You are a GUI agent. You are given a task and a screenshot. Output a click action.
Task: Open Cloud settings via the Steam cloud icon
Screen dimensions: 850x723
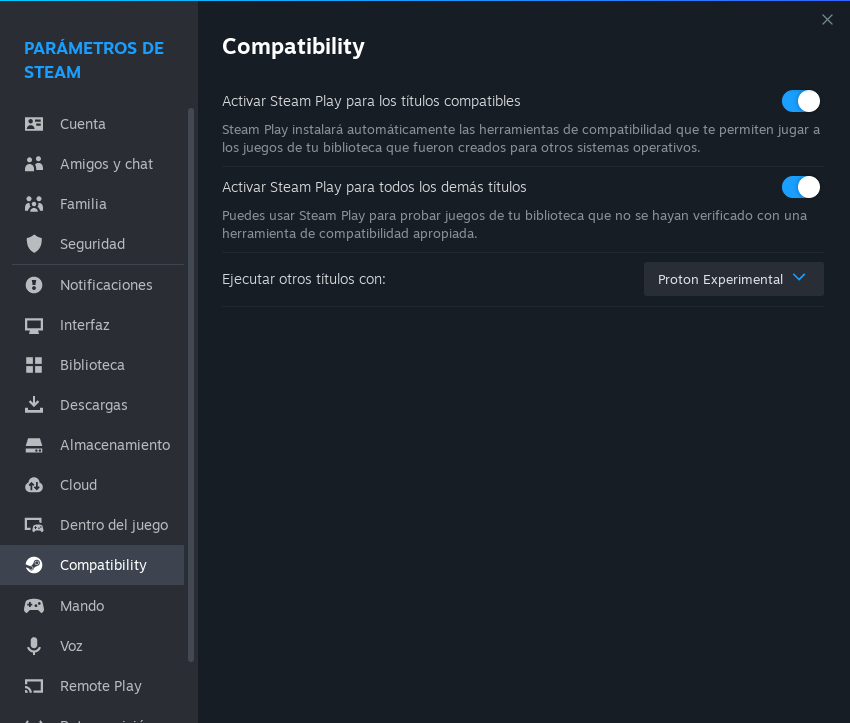tap(32, 484)
